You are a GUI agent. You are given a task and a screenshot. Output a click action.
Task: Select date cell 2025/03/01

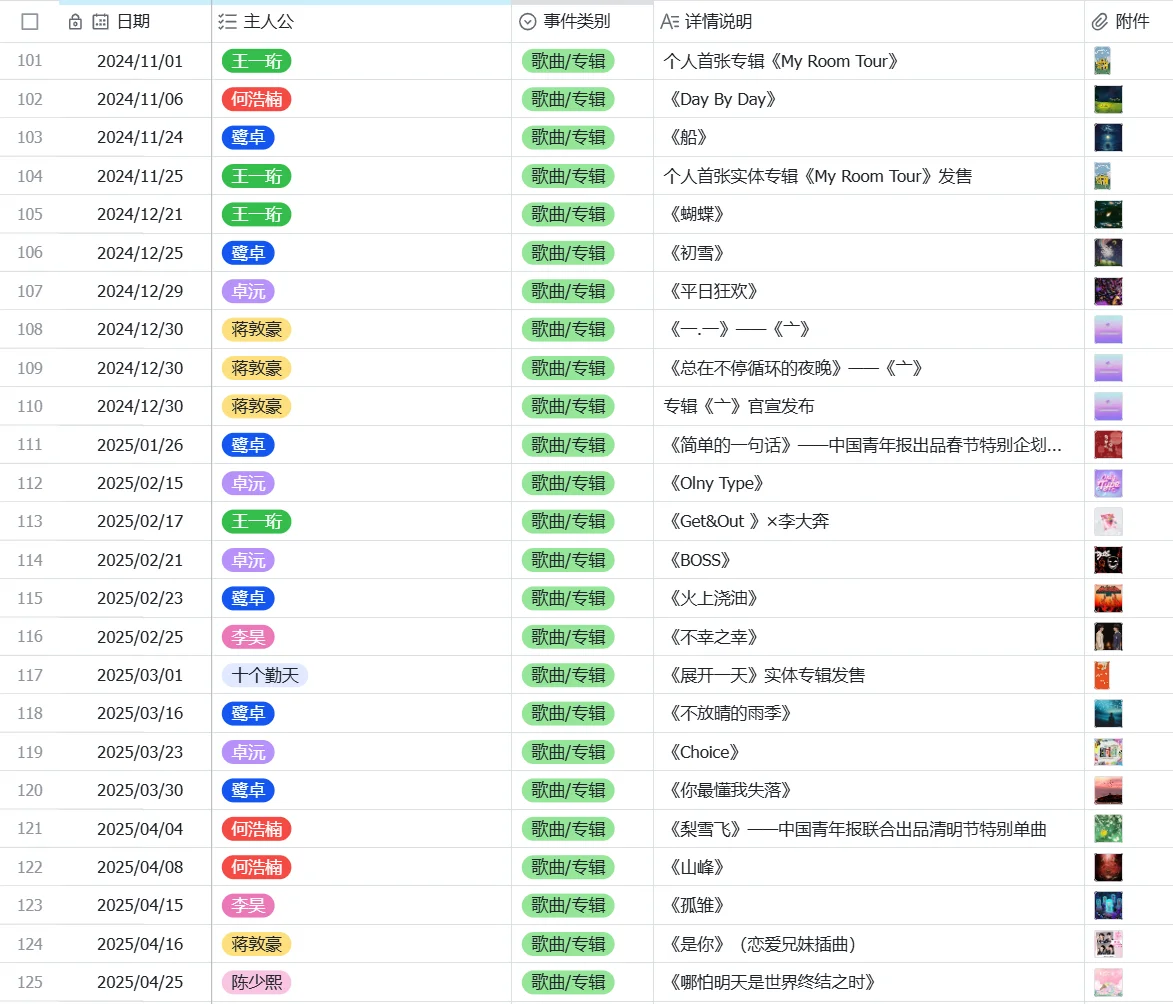[140, 676]
